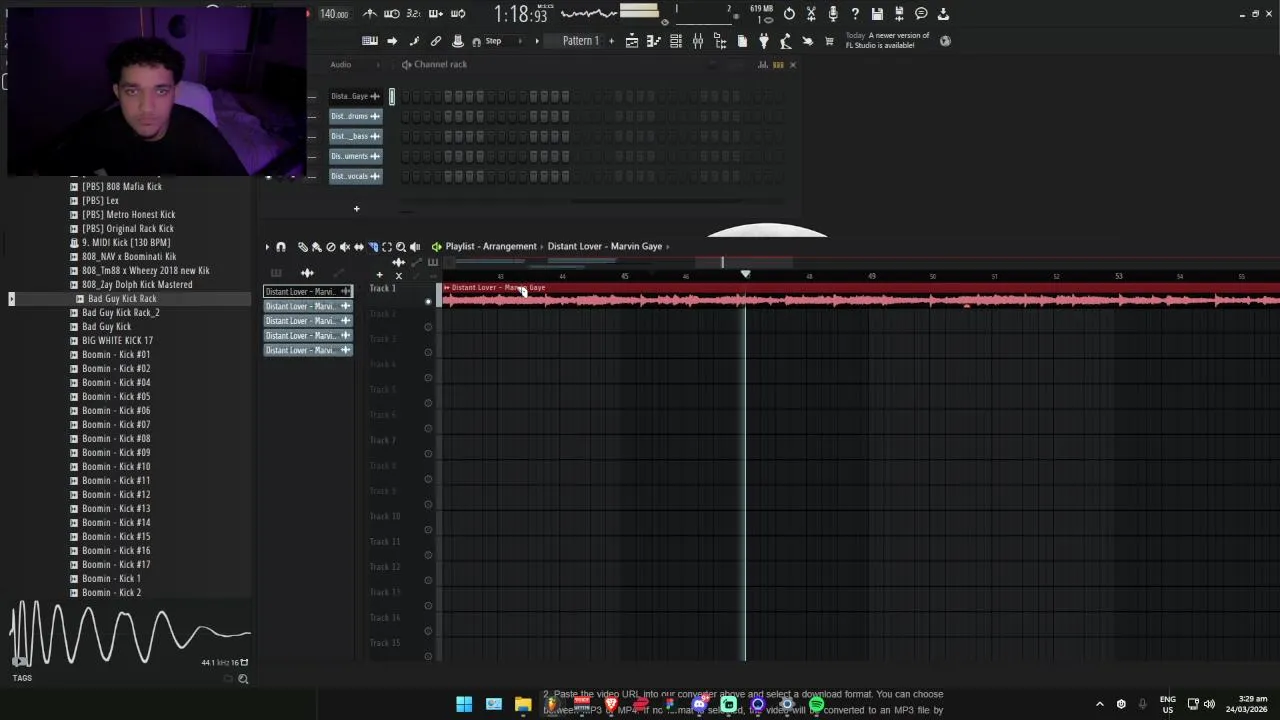Image resolution: width=1280 pixels, height=720 pixels.
Task: Toggle the mute dot on Track 10
Action: pyautogui.click(x=428, y=529)
